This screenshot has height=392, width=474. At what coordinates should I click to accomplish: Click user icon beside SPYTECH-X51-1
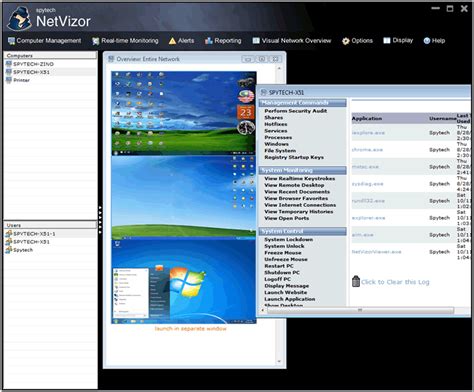pos(9,234)
